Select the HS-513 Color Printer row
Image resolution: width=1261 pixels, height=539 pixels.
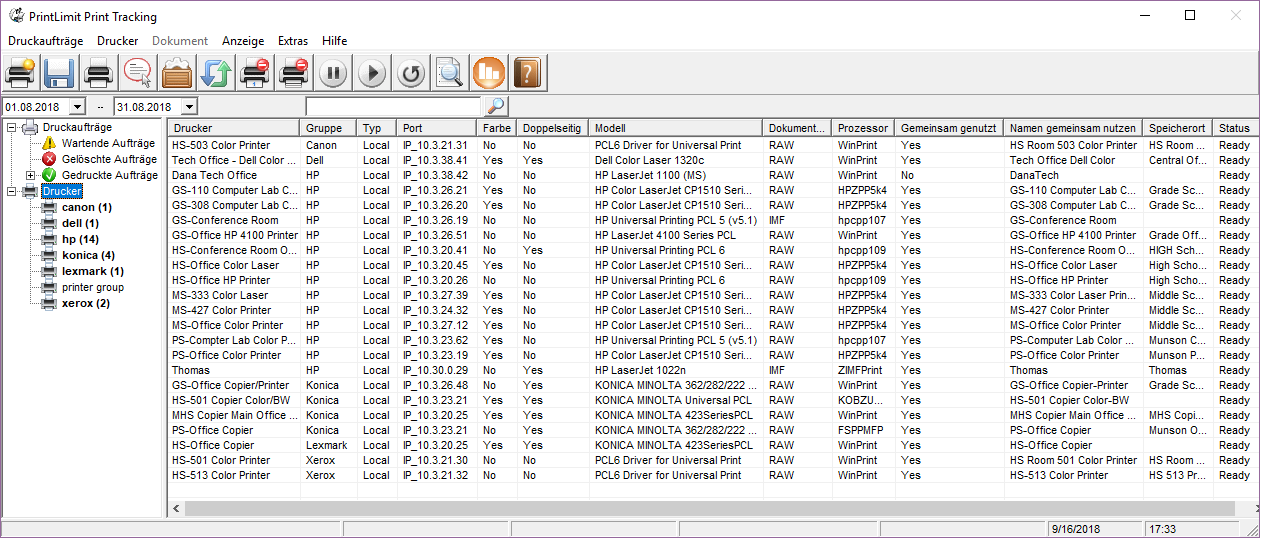(x=712, y=475)
